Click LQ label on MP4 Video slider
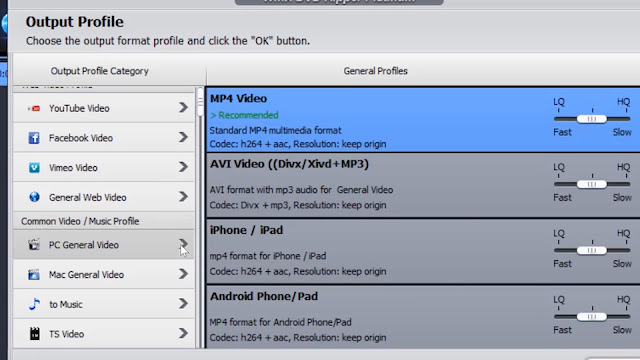This screenshot has width=640, height=360. pyautogui.click(x=559, y=102)
